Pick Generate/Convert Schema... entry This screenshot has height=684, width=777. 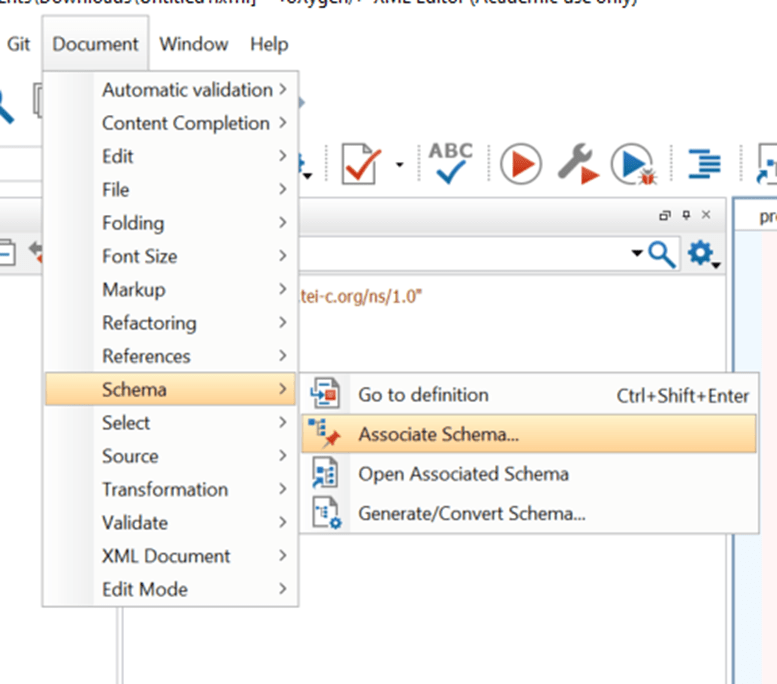click(471, 514)
